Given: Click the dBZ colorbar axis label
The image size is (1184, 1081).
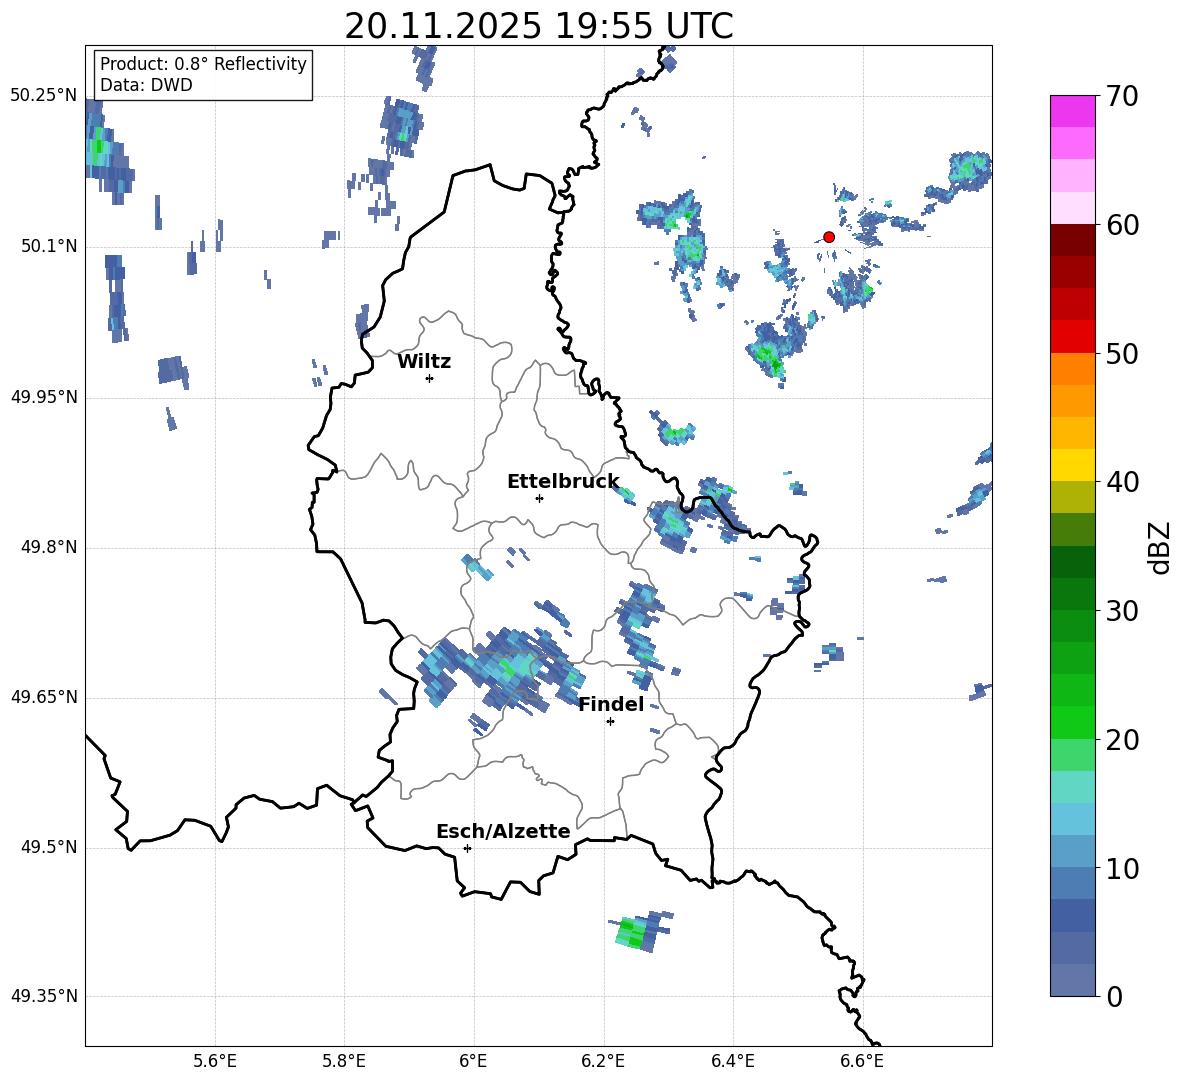Looking at the screenshot, I should pyautogui.click(x=1160, y=548).
